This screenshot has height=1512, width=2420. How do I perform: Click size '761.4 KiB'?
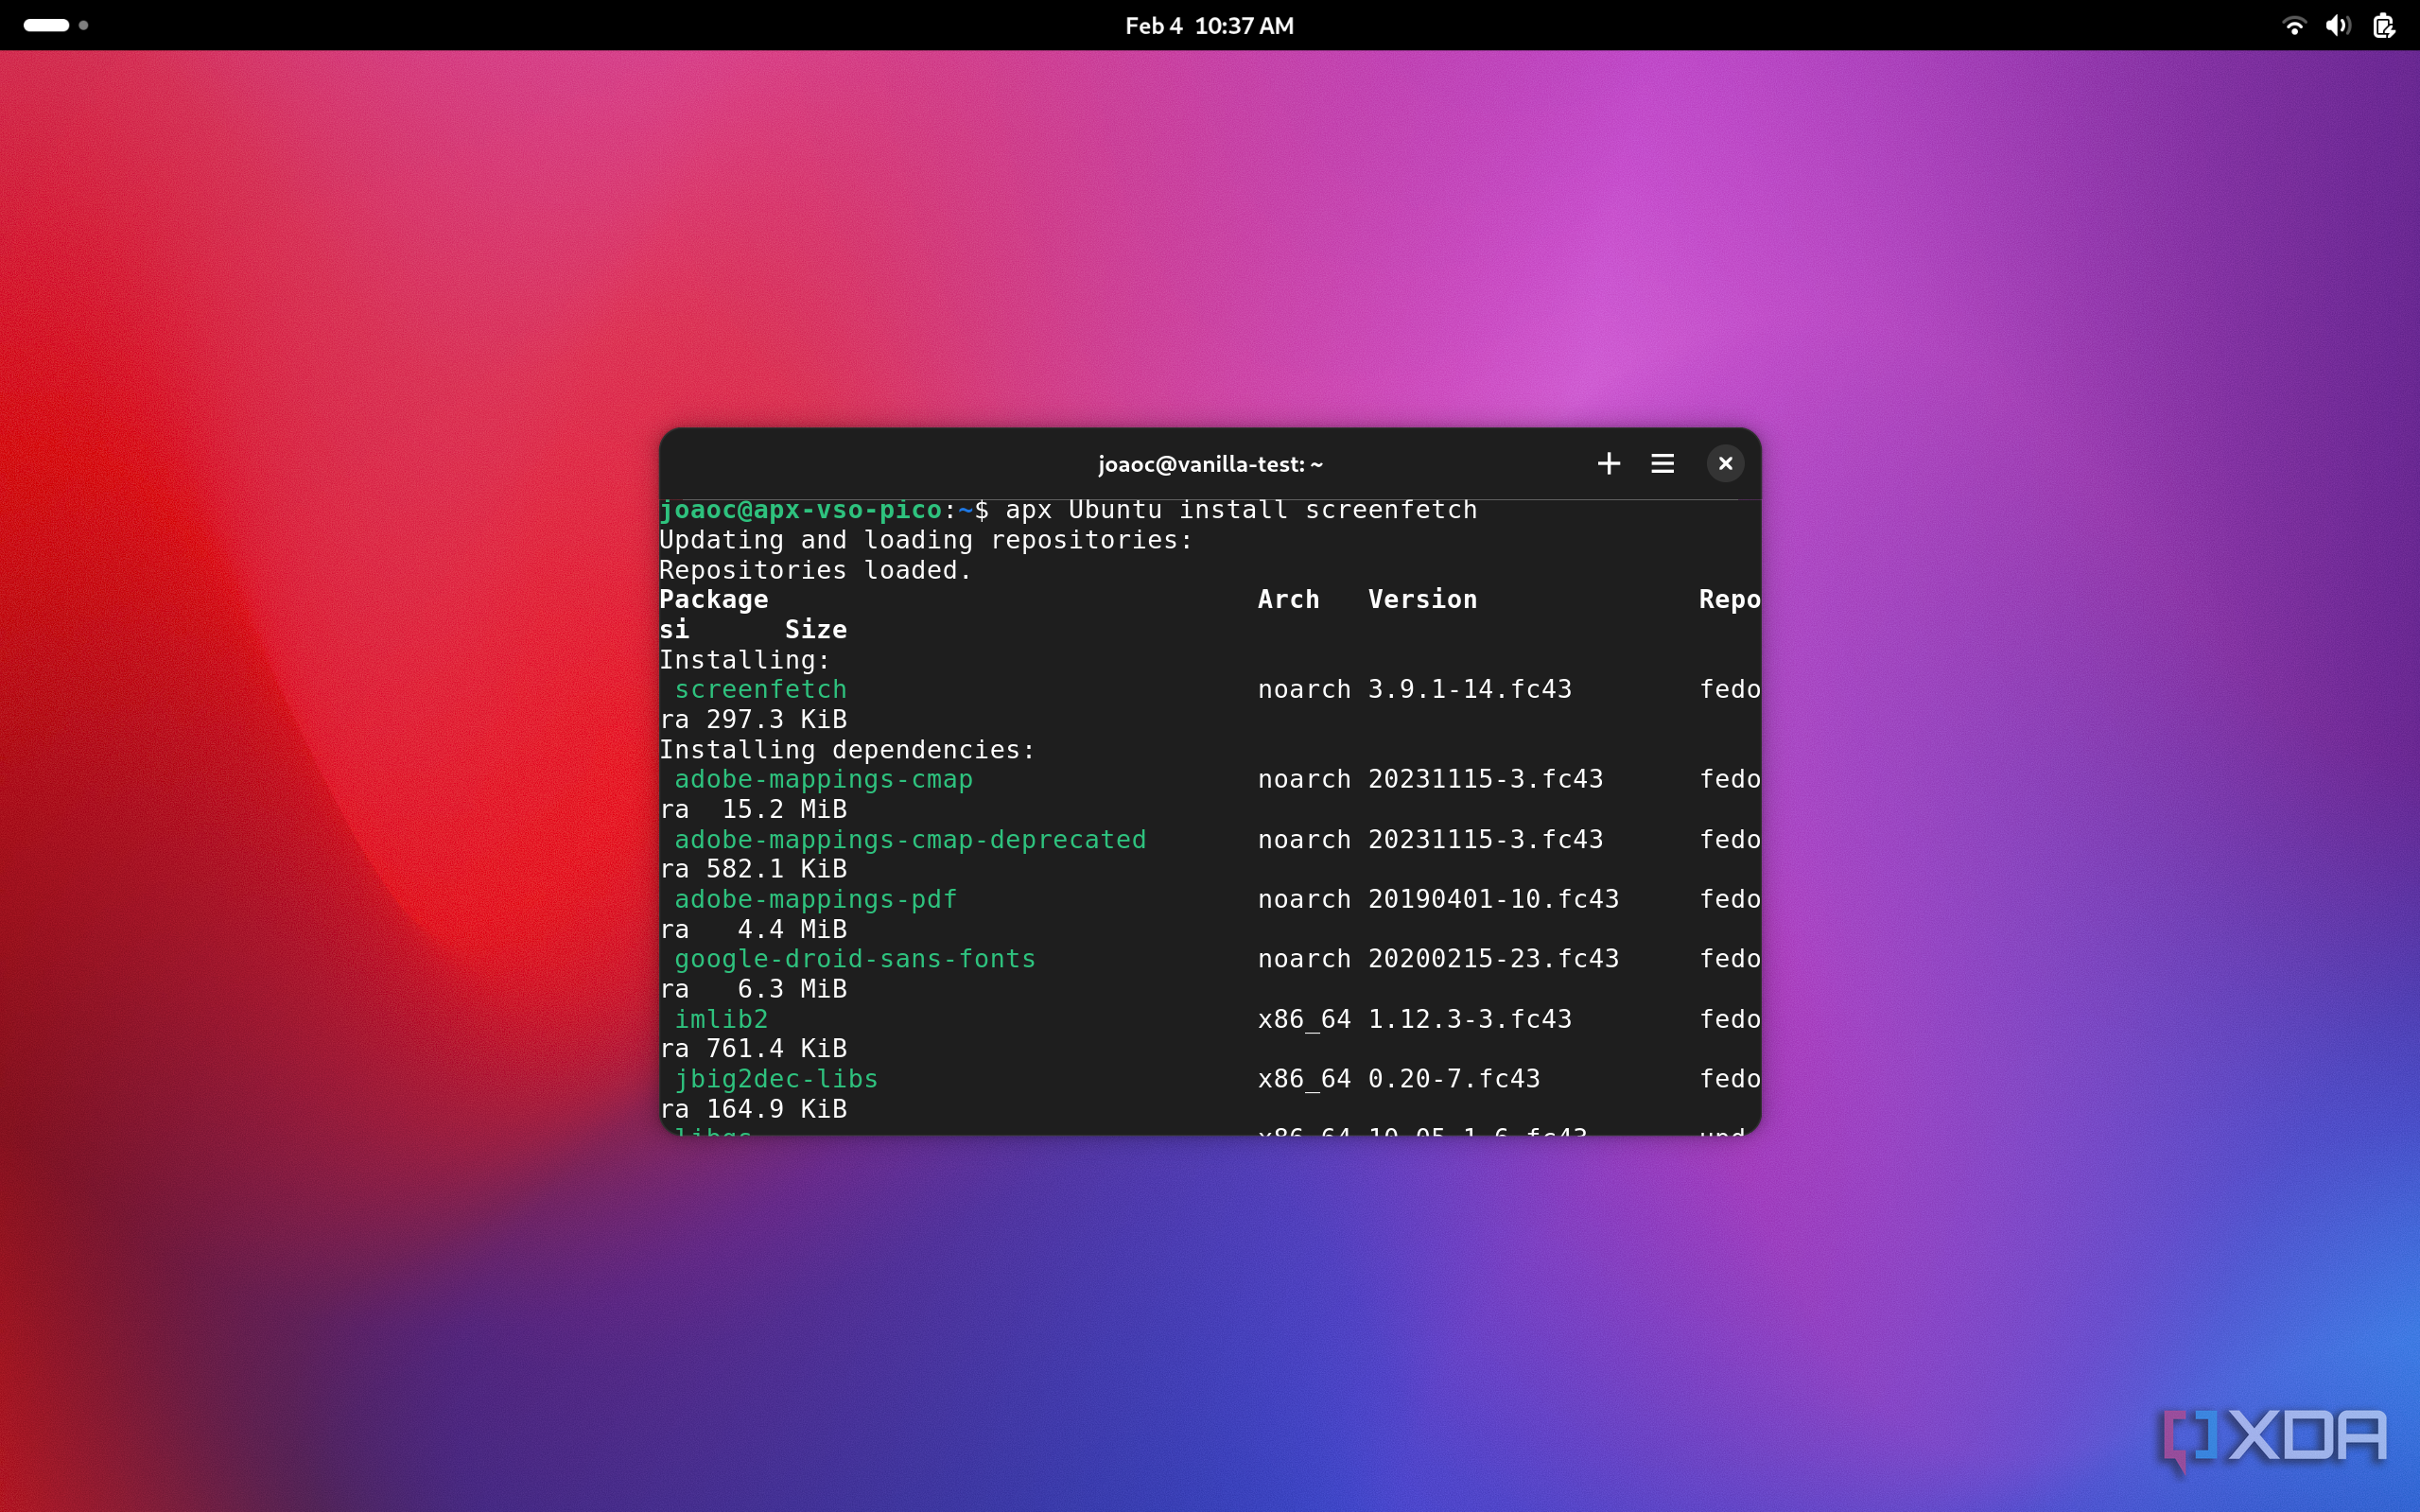pyautogui.click(x=777, y=1049)
